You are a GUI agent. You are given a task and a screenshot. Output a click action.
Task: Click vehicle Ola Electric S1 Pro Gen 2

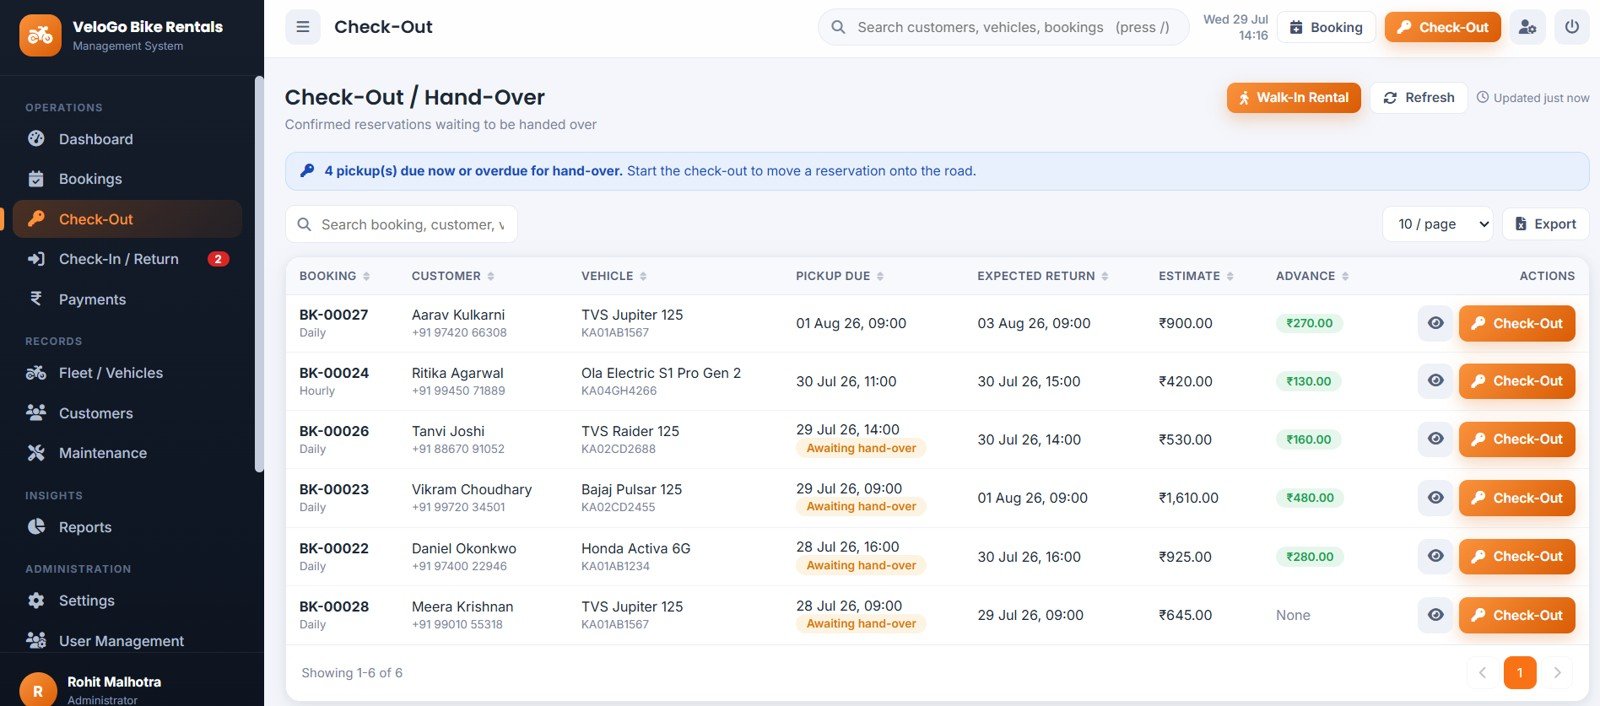[x=661, y=373]
